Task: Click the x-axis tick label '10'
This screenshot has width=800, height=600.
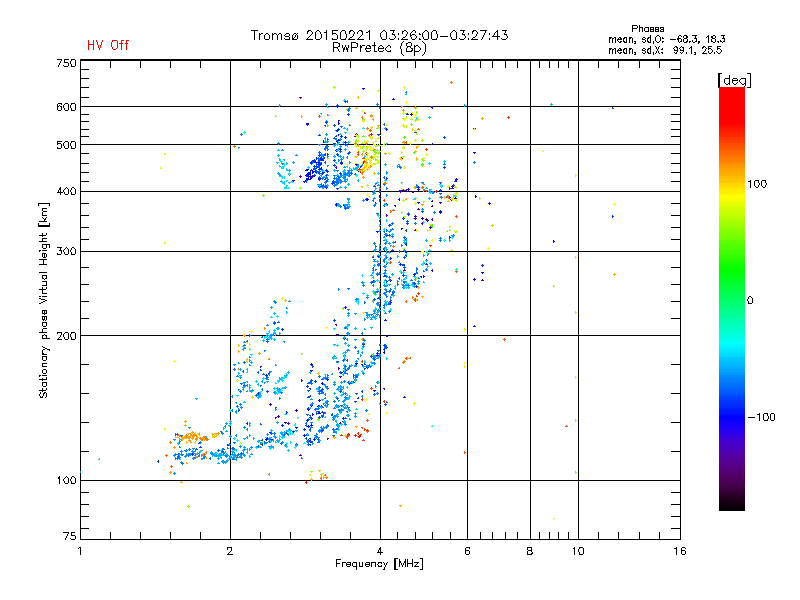Action: tap(578, 551)
